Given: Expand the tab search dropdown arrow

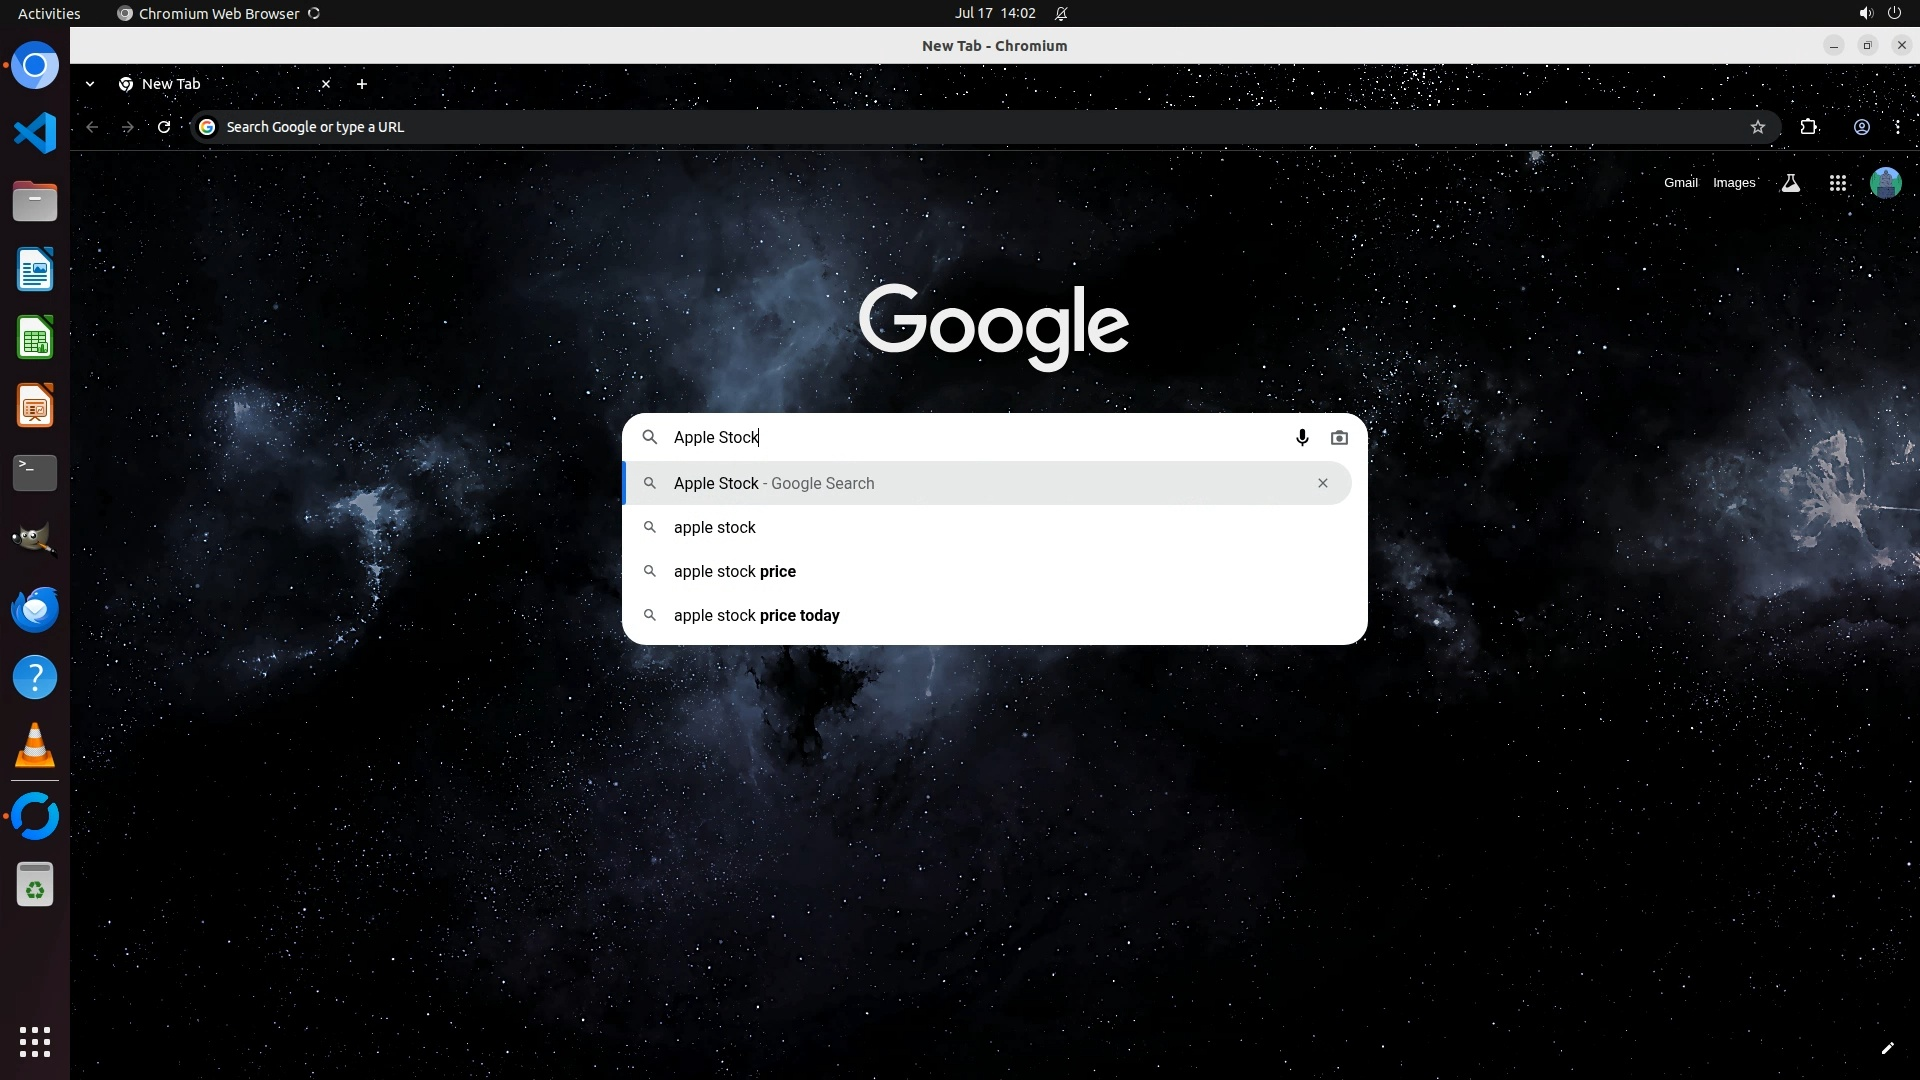Looking at the screenshot, I should (x=90, y=84).
